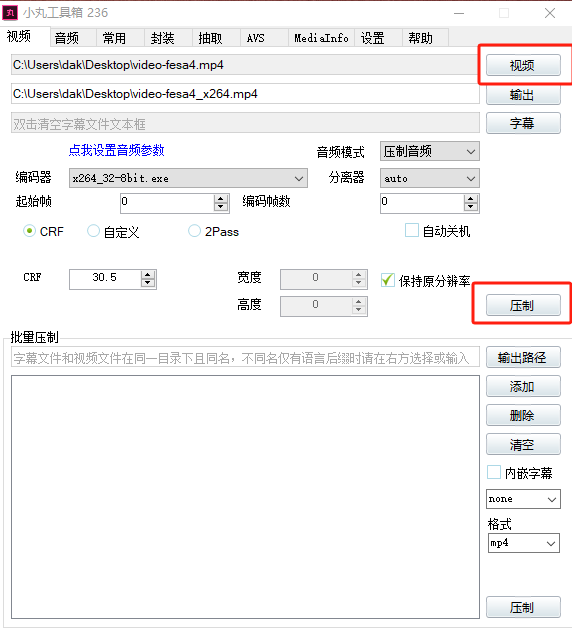Click the batch output path text box
The height and width of the screenshot is (629, 572).
(245, 357)
